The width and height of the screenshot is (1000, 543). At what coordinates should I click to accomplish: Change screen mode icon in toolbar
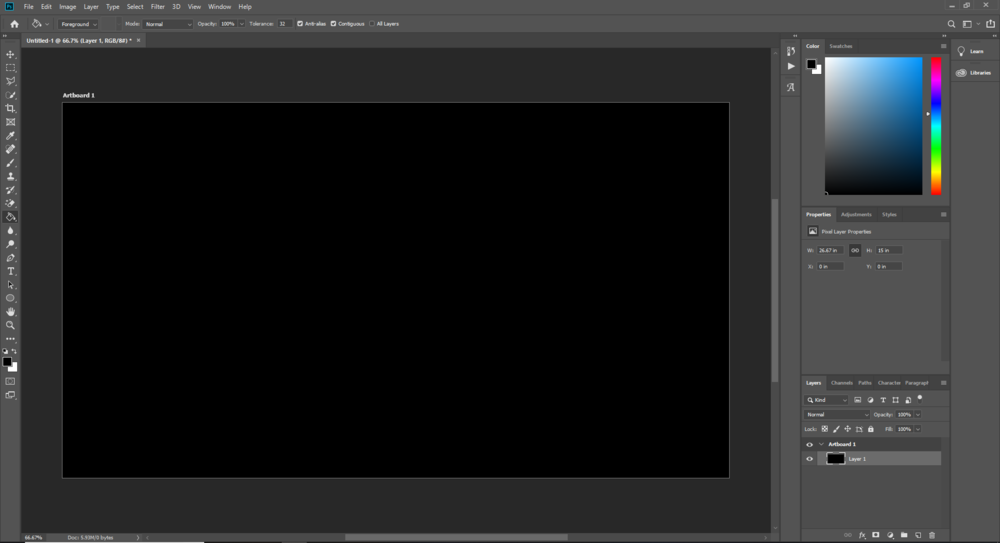pyautogui.click(x=10, y=395)
